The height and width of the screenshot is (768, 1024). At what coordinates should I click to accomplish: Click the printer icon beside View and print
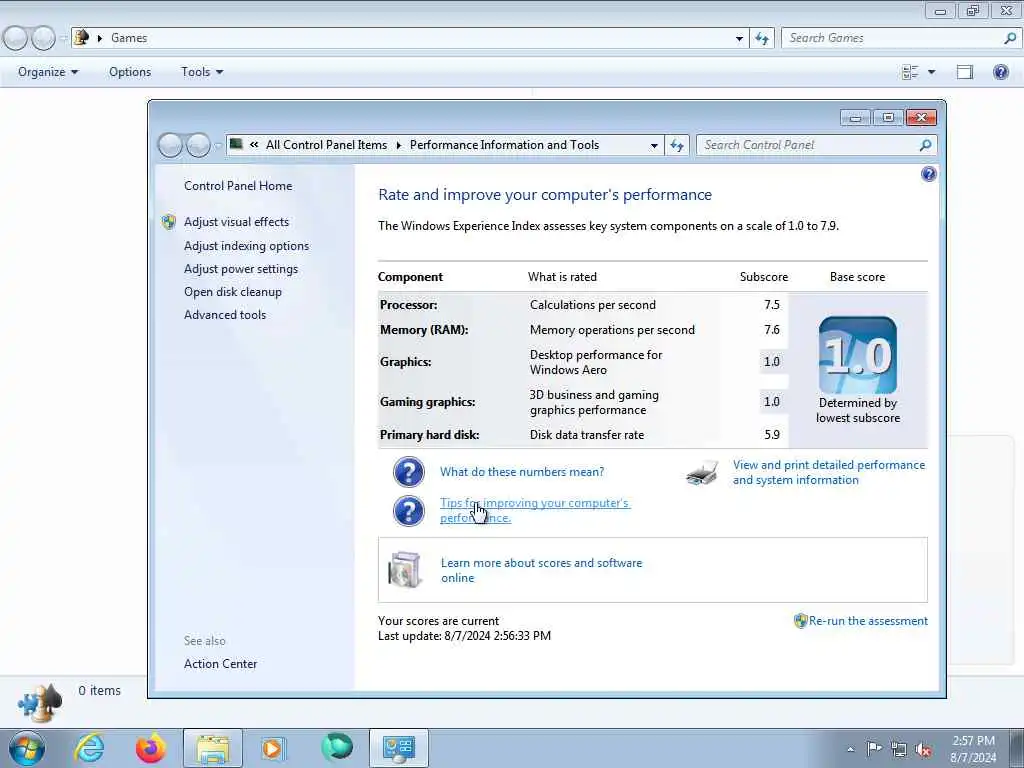coord(703,472)
